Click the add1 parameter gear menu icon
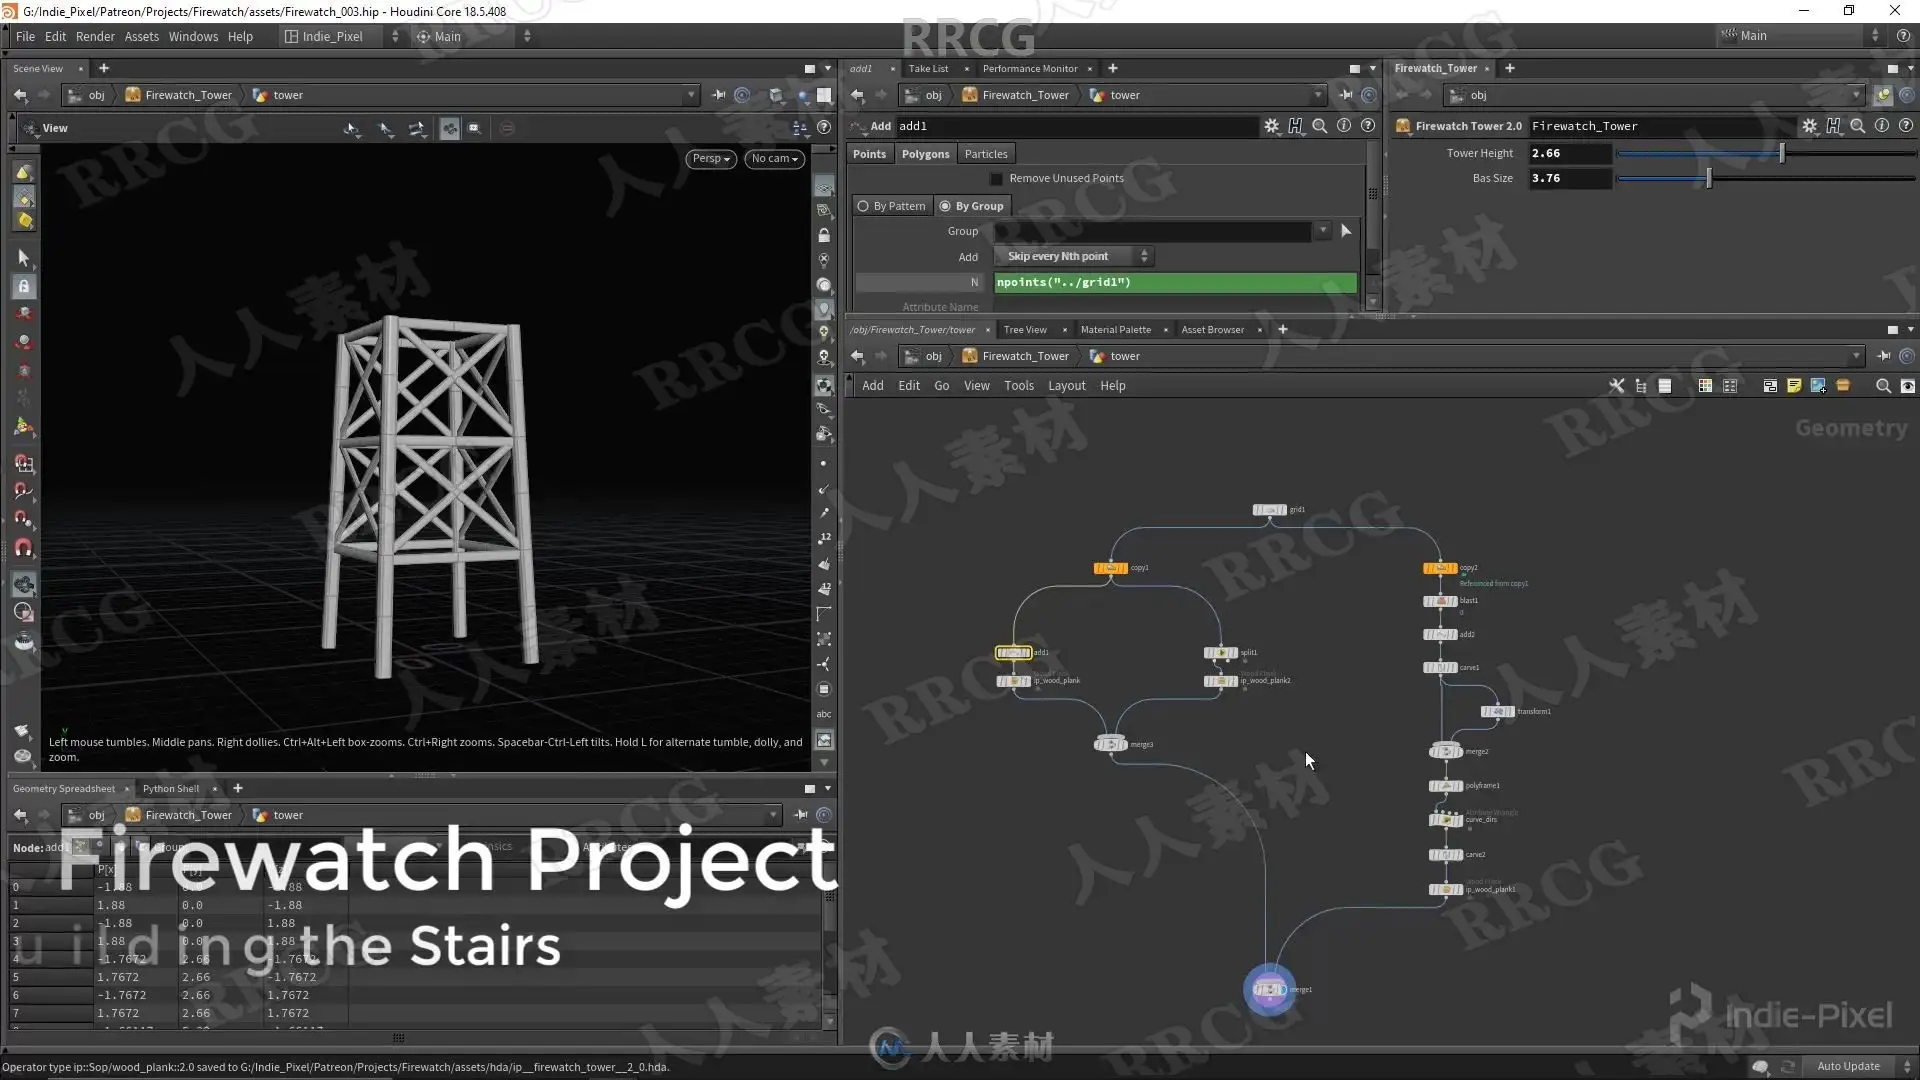 [x=1271, y=126]
